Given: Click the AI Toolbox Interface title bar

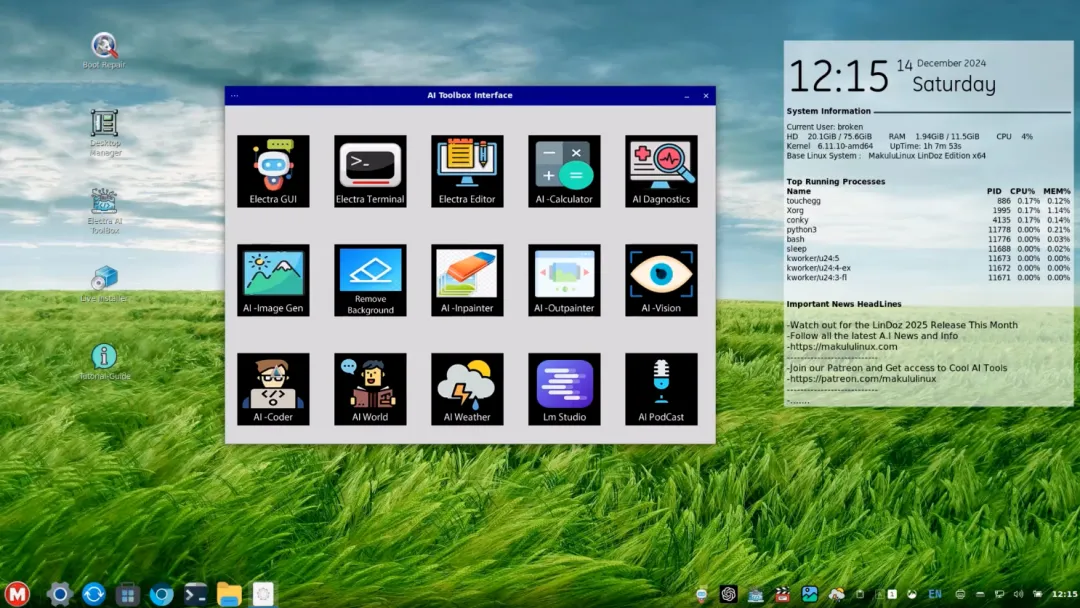Looking at the screenshot, I should click(x=470, y=95).
